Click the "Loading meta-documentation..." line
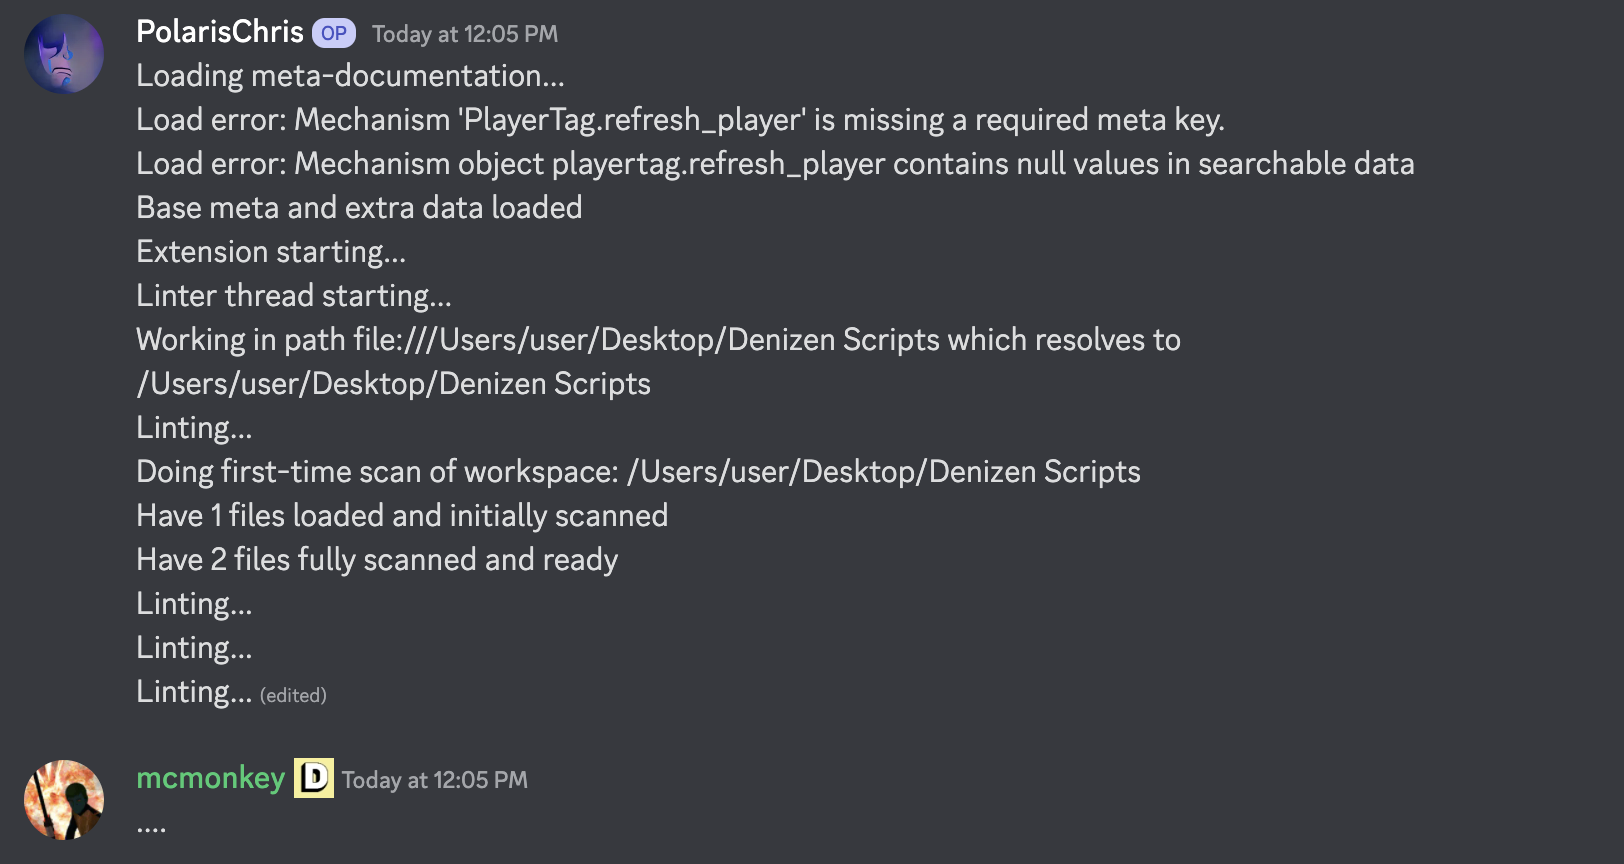Image resolution: width=1624 pixels, height=864 pixels. [x=350, y=76]
